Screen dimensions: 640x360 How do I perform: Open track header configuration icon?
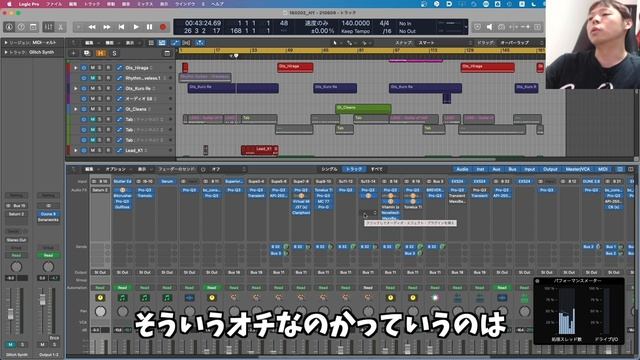tap(167, 53)
